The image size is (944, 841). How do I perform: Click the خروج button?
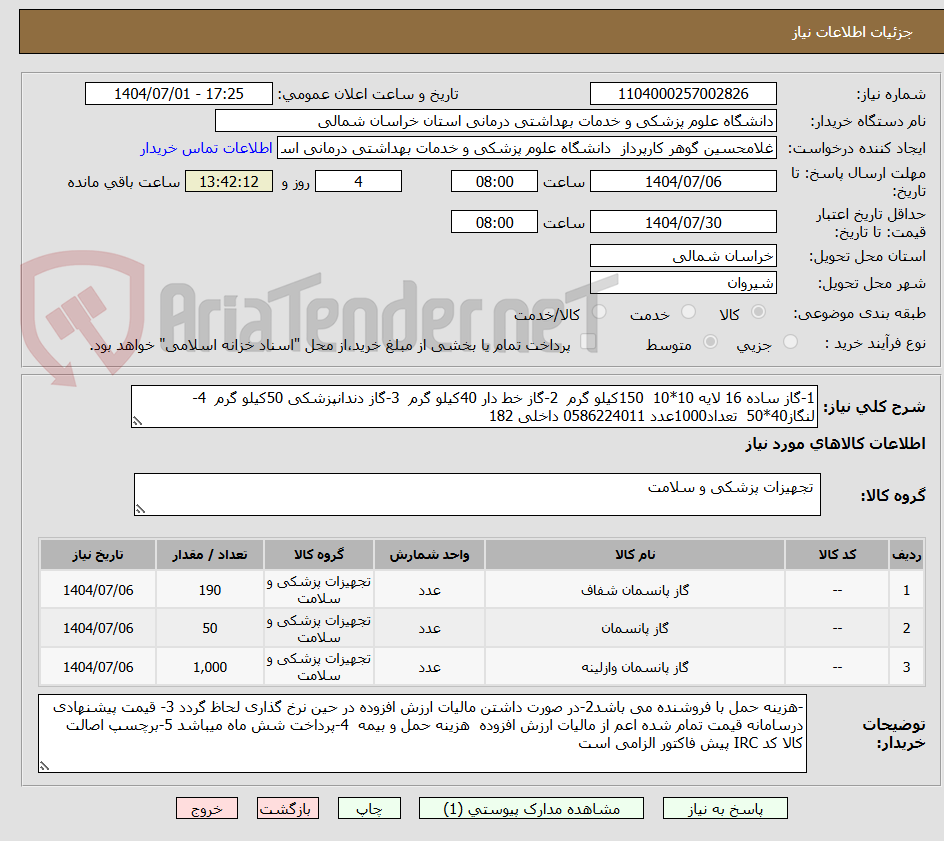(x=207, y=808)
